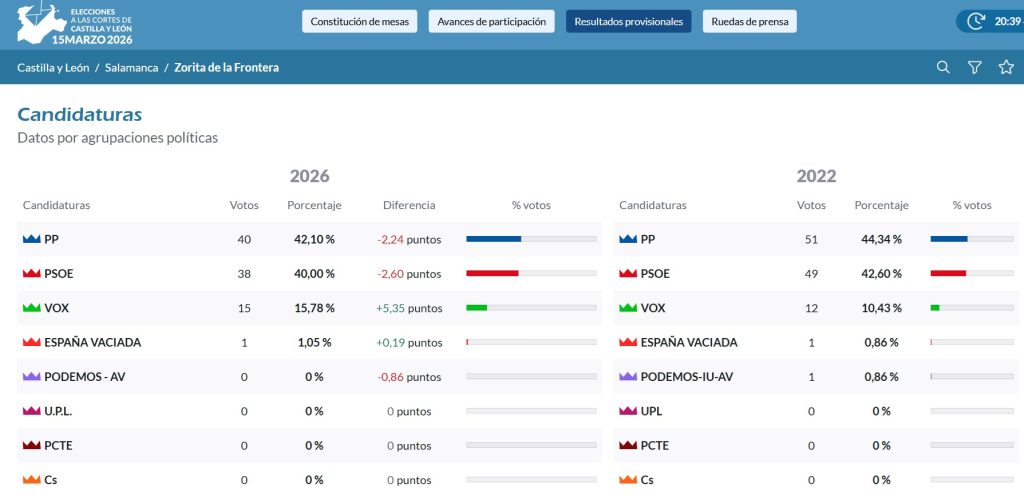1024x499 pixels.
Task: Click the PP blue vote percentage bar 2026
Action: (x=531, y=239)
